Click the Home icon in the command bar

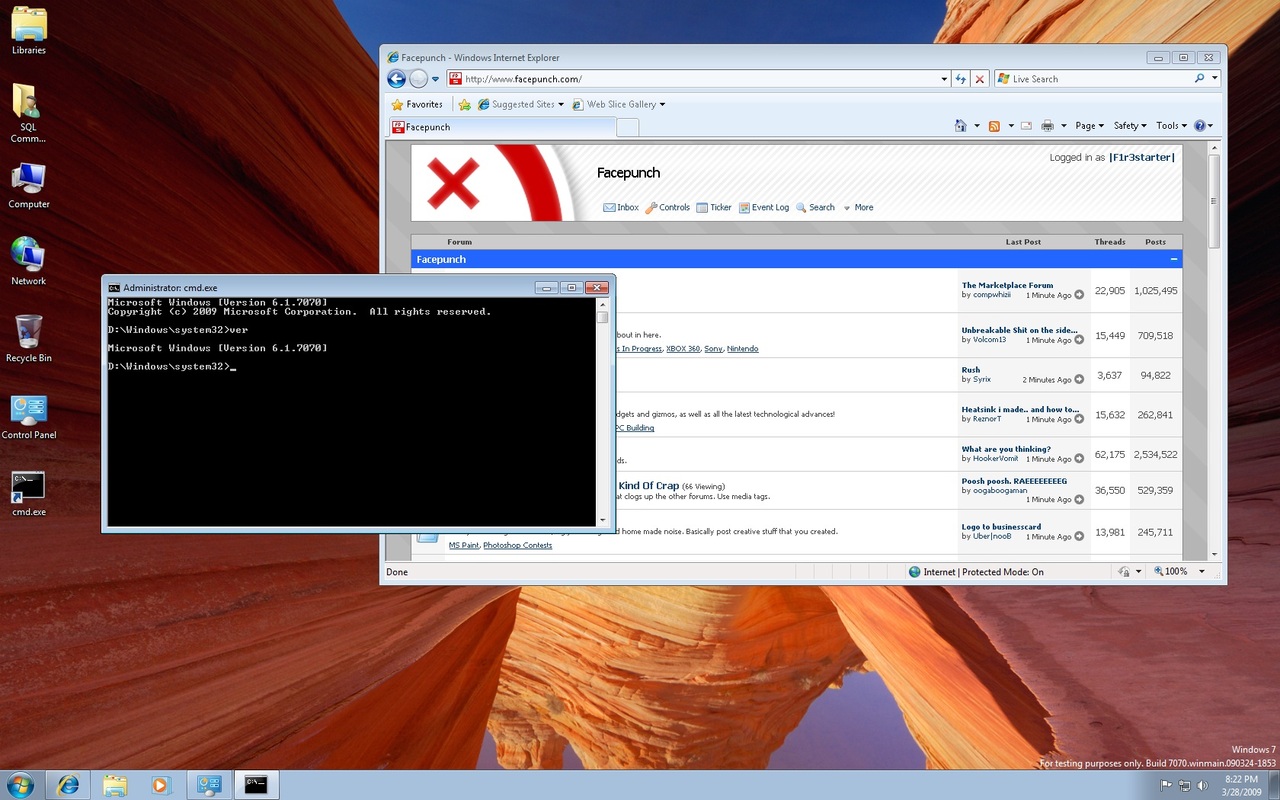click(x=960, y=126)
